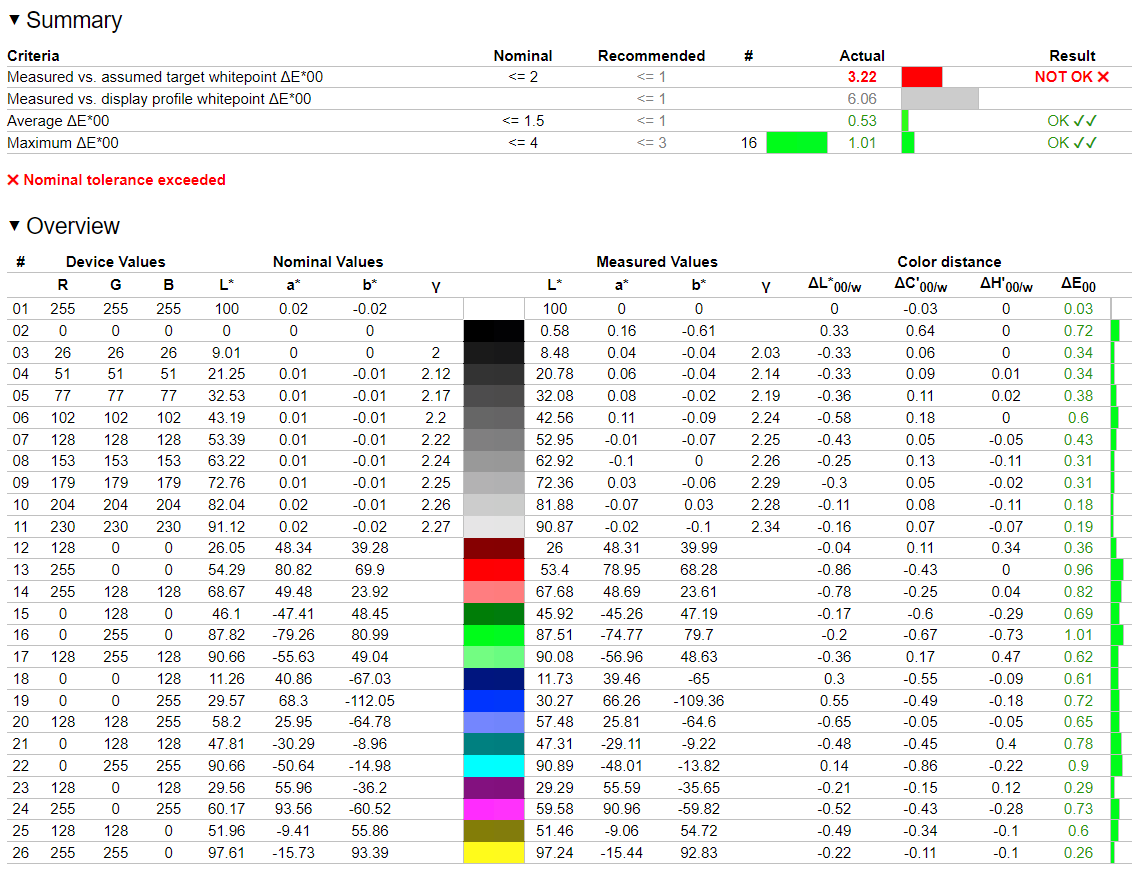
Task: Select the blue swatch in row 19
Action: 494,701
